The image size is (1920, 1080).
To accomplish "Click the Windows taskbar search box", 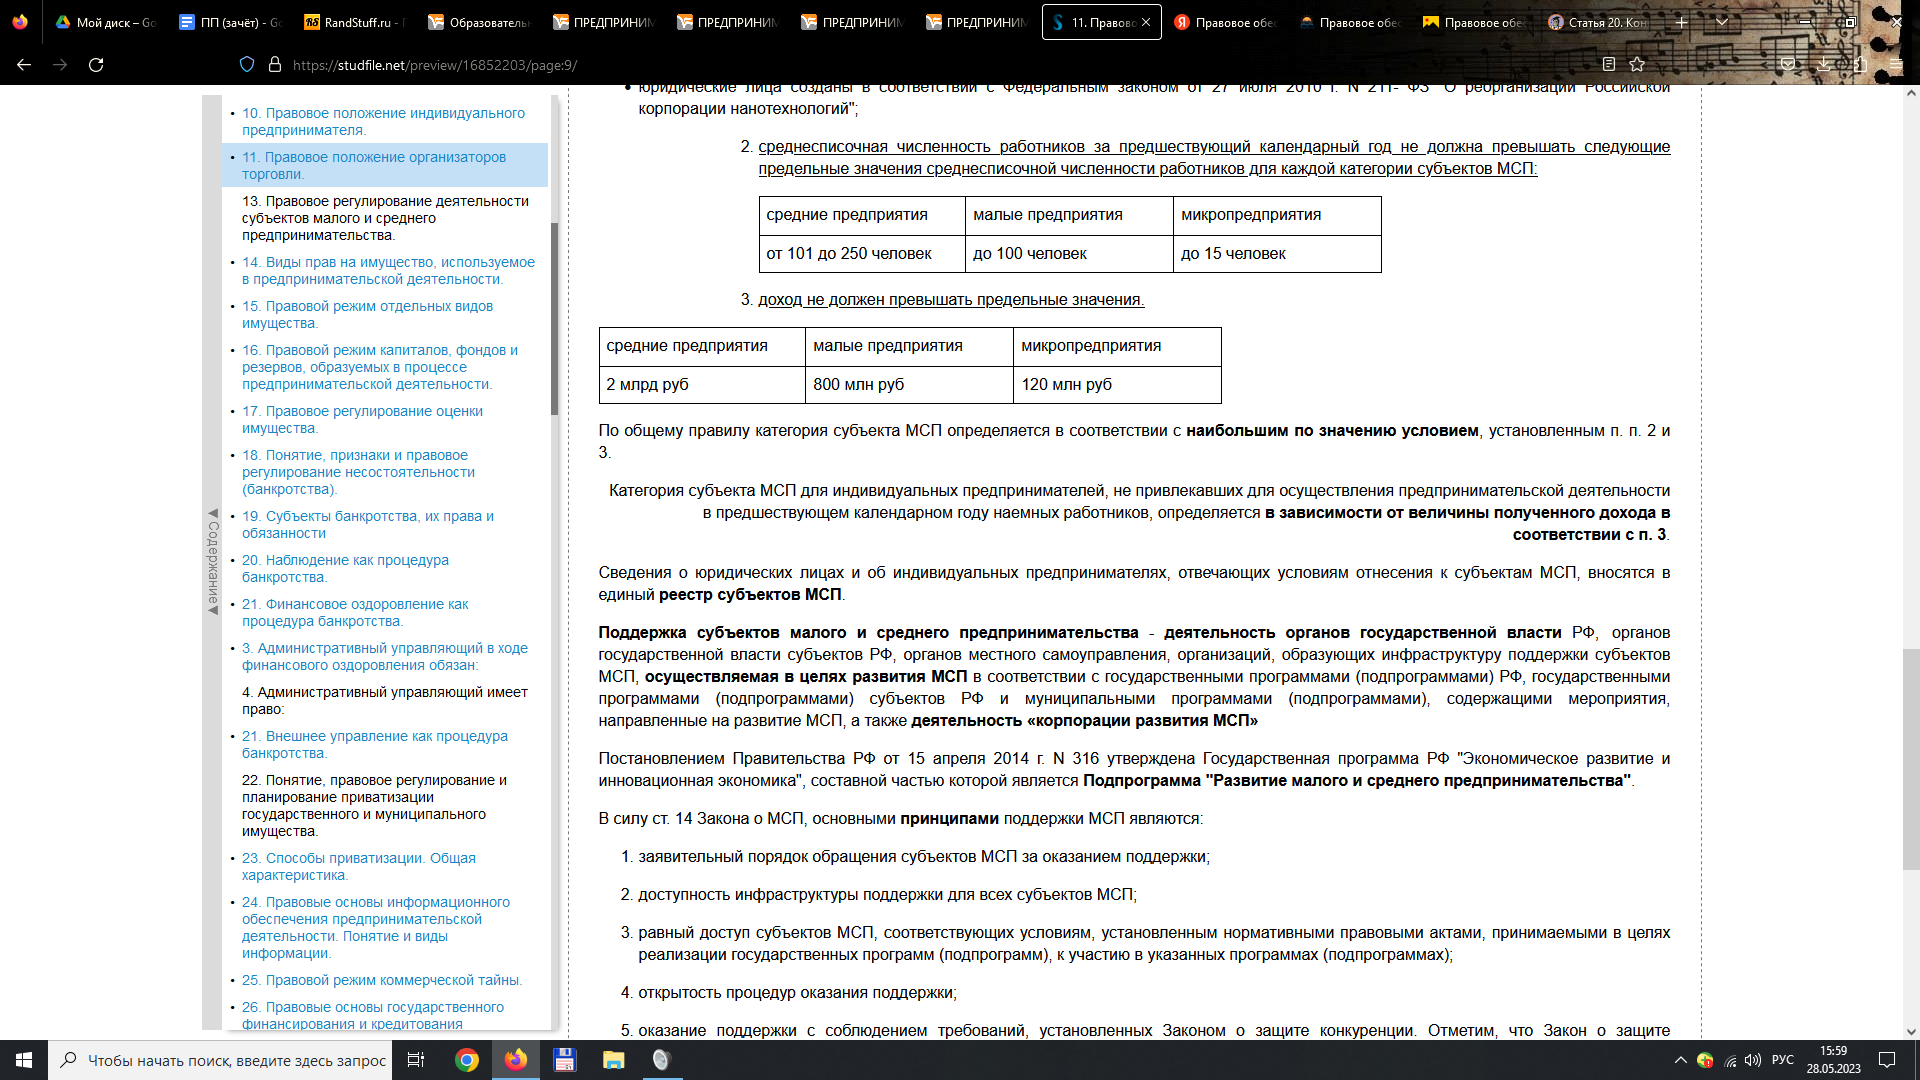I will 220,1060.
